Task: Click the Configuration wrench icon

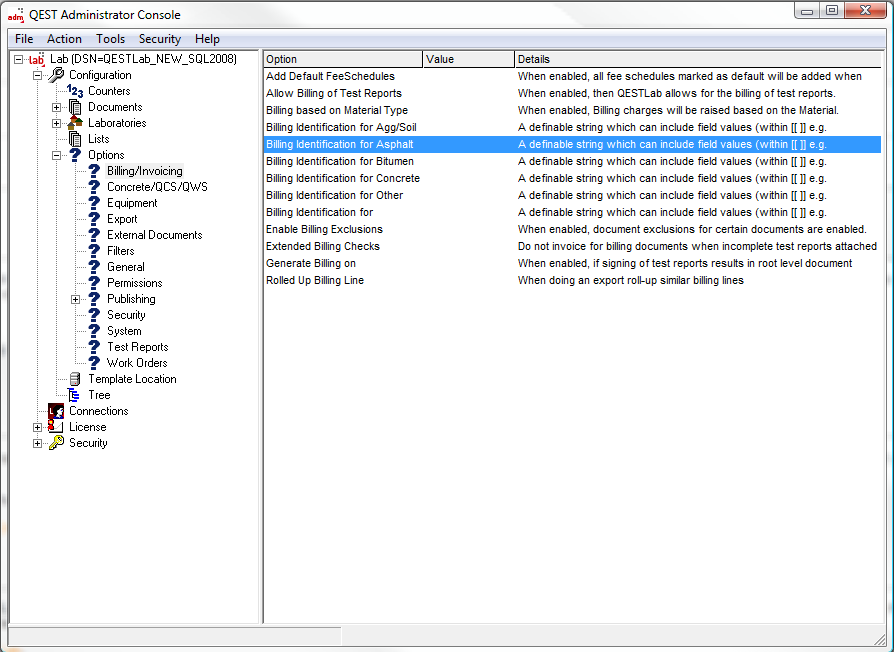Action: [x=56, y=75]
